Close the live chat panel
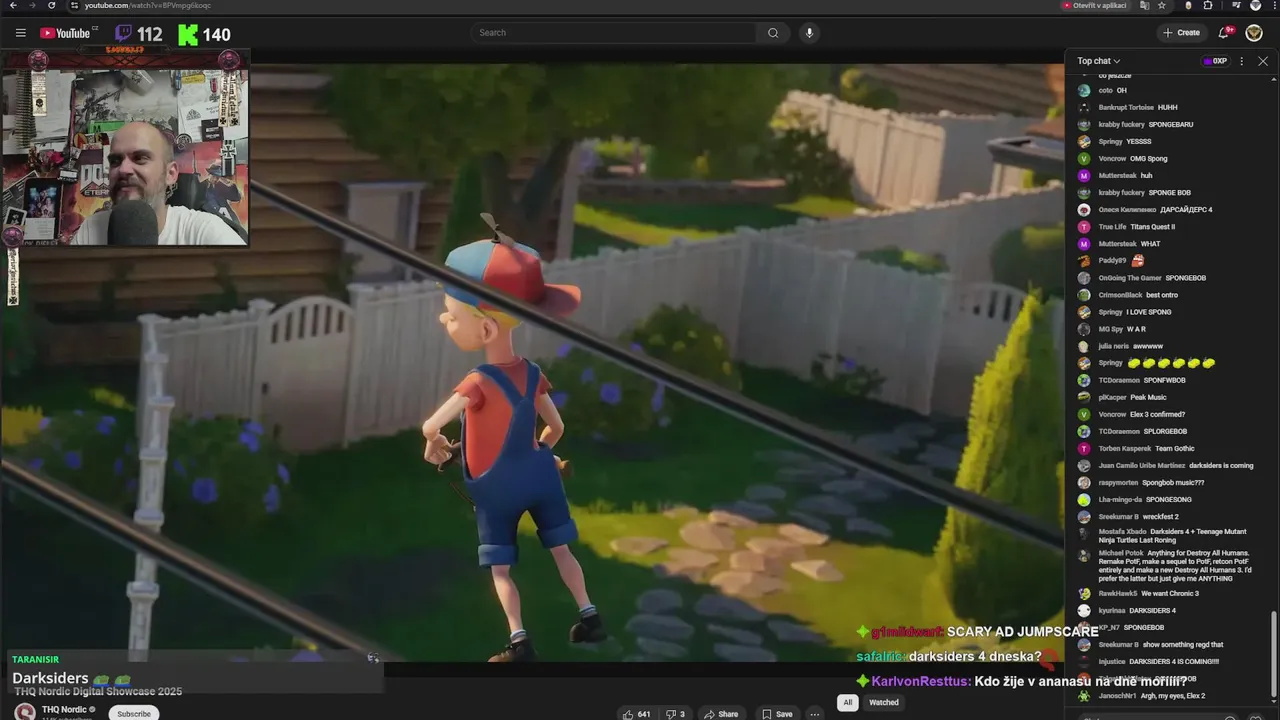The image size is (1280, 720). [1263, 61]
